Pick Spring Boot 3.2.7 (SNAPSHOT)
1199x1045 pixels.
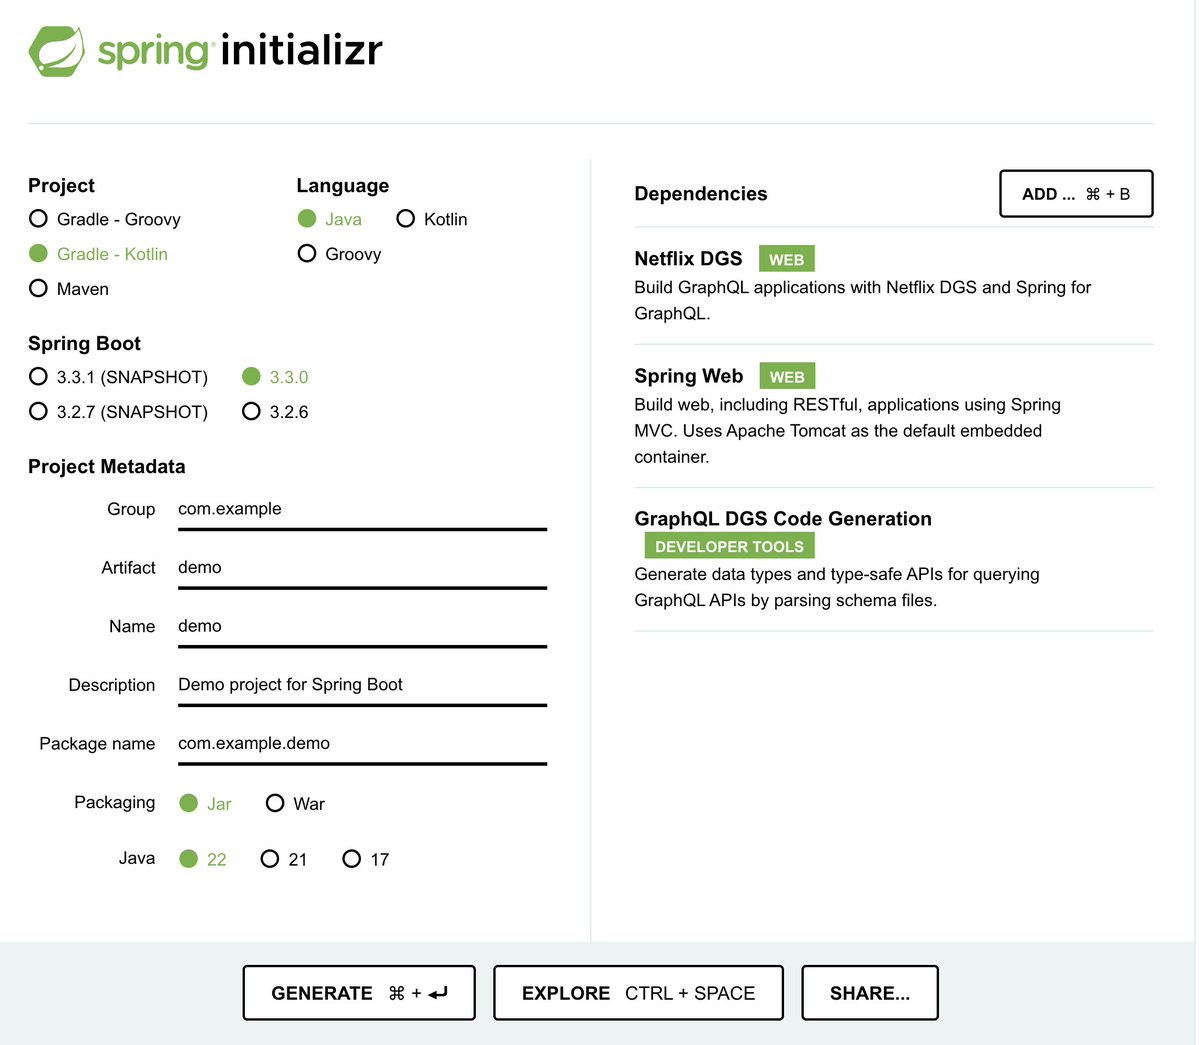click(x=119, y=412)
